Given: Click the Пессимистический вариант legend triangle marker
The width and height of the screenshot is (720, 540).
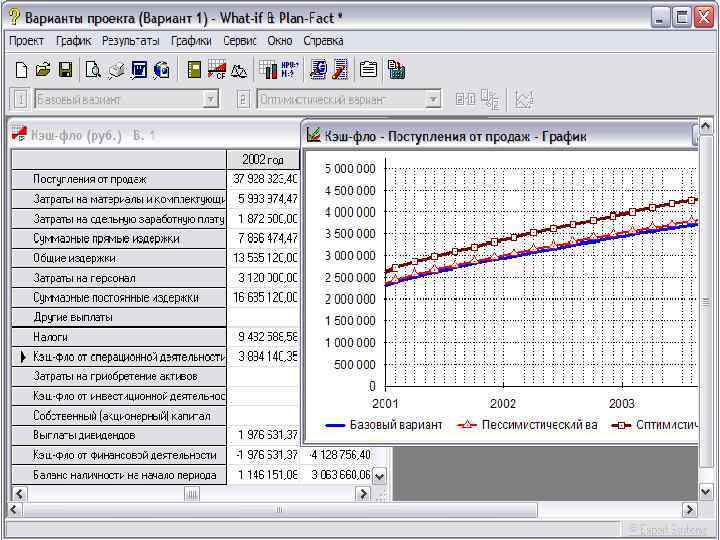Looking at the screenshot, I should [467, 425].
